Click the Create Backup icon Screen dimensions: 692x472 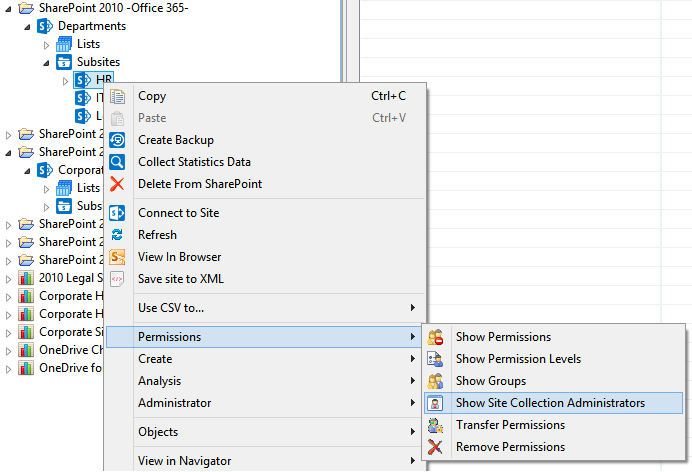[x=117, y=140]
